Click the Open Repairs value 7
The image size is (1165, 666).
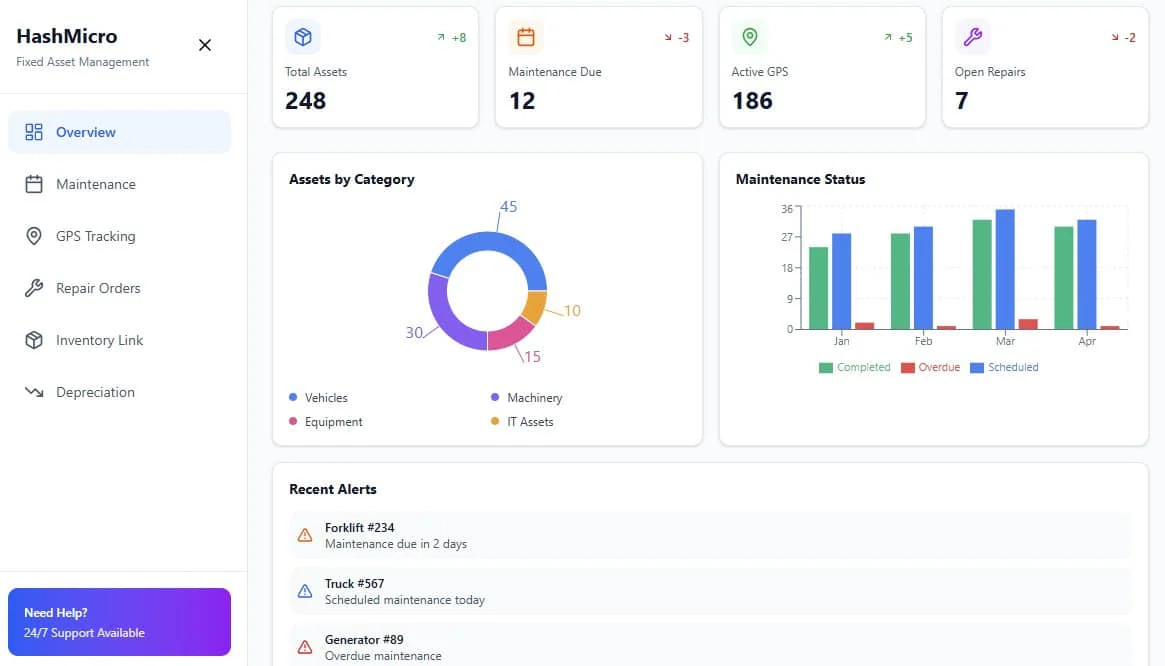pyautogui.click(x=961, y=100)
